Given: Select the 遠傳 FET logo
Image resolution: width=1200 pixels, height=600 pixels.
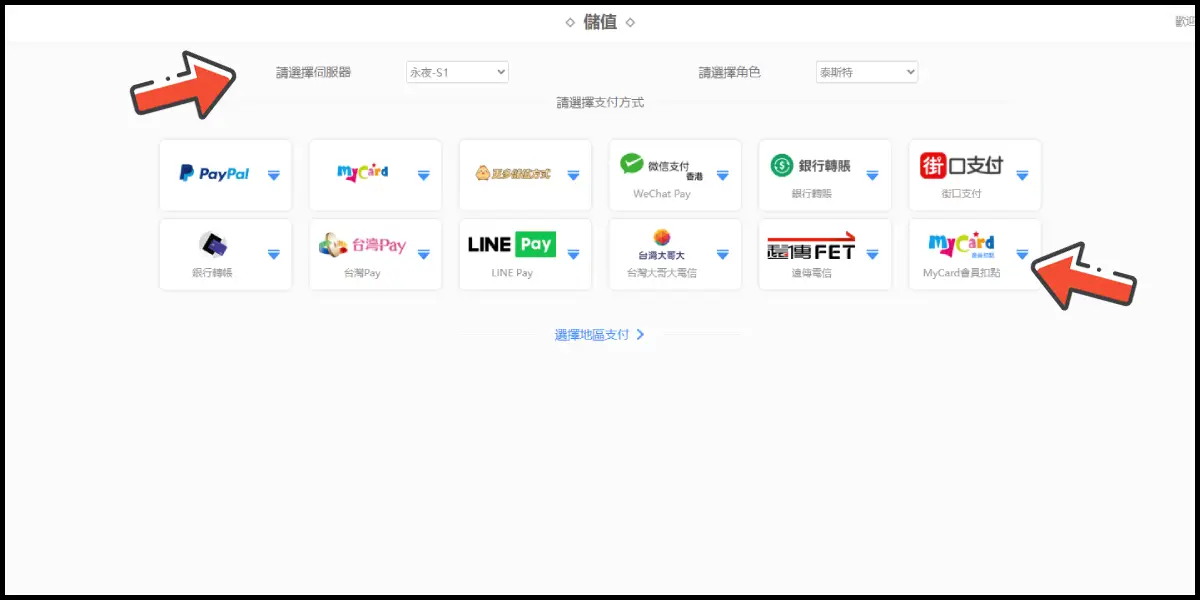Looking at the screenshot, I should point(811,246).
